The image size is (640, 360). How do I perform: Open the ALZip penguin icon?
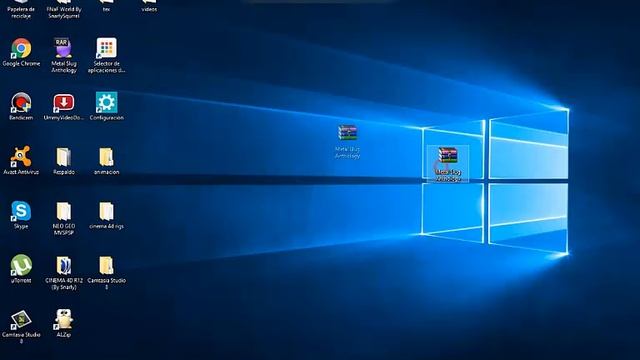click(64, 323)
